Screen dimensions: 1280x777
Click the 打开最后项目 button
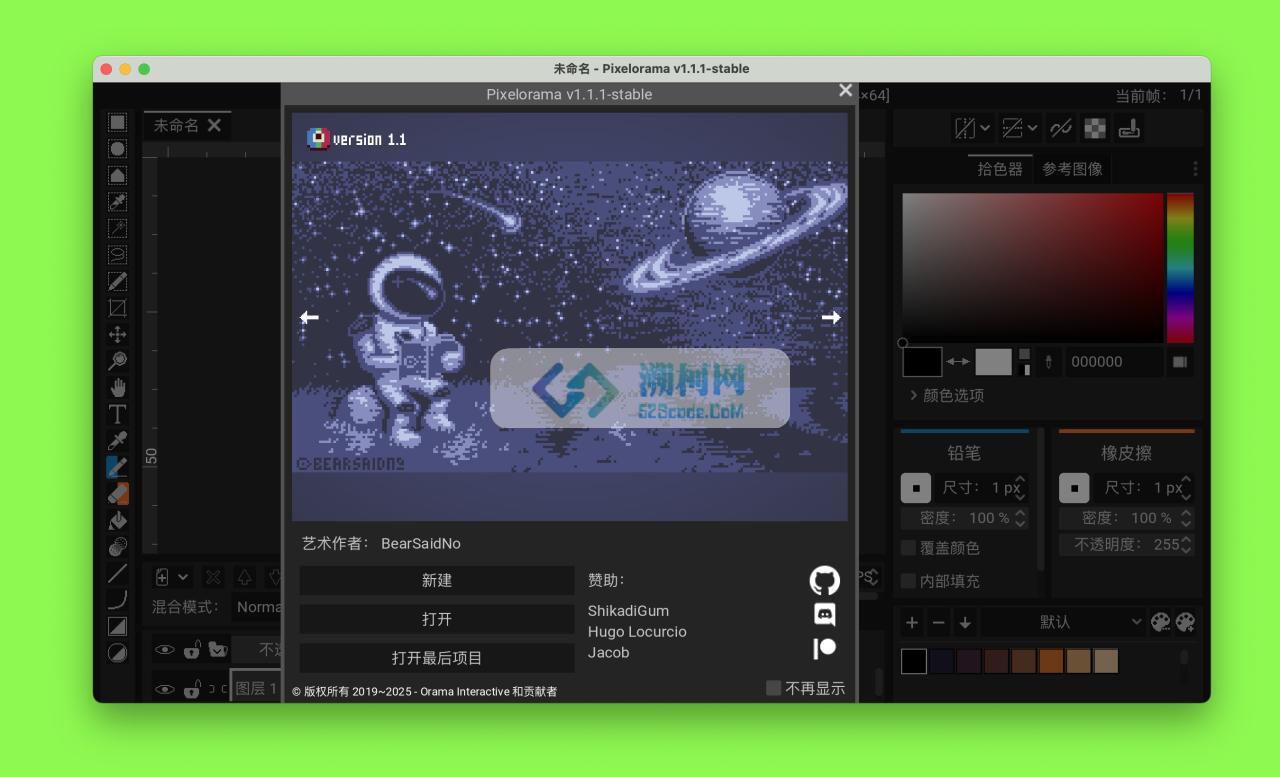pyautogui.click(x=437, y=658)
